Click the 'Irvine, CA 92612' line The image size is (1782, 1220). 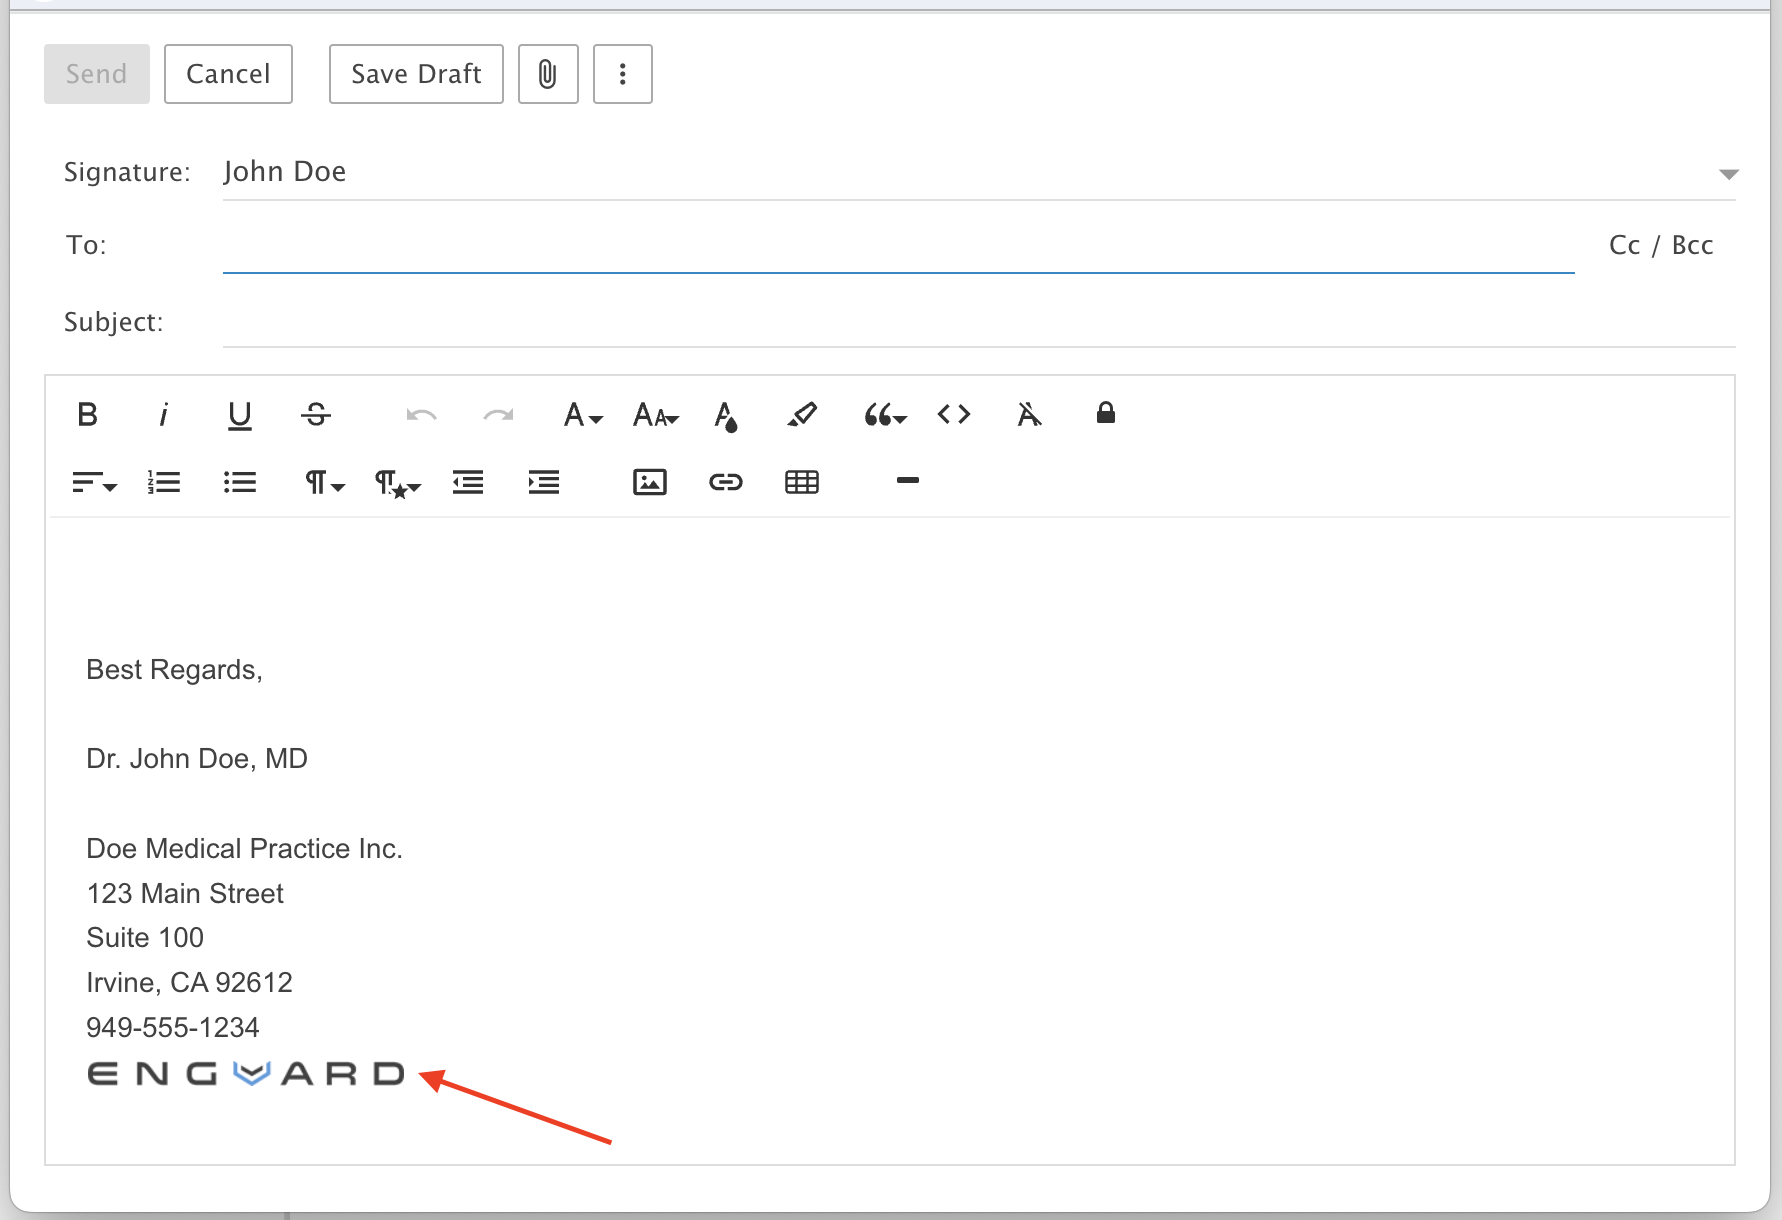pyautogui.click(x=189, y=983)
